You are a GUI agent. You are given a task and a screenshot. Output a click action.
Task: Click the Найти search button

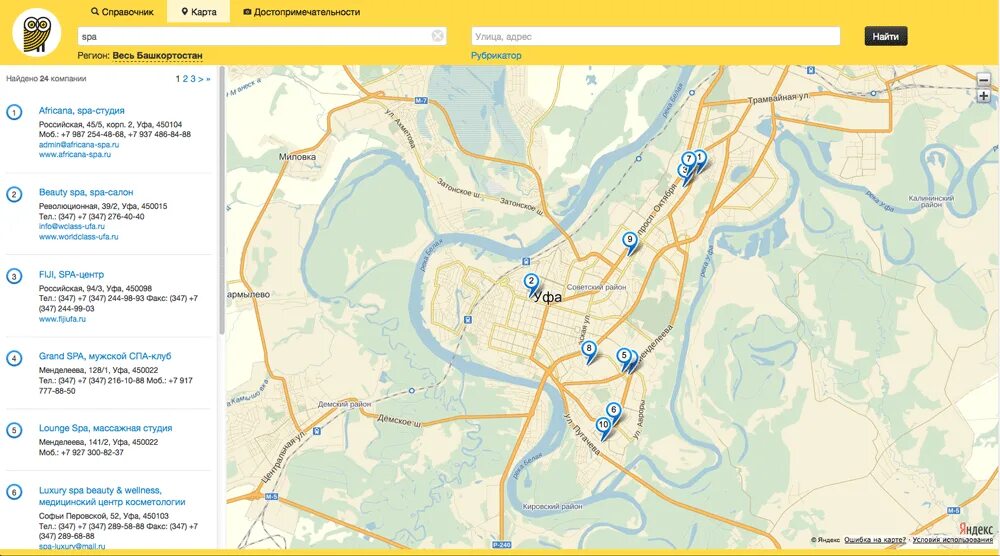coord(886,36)
